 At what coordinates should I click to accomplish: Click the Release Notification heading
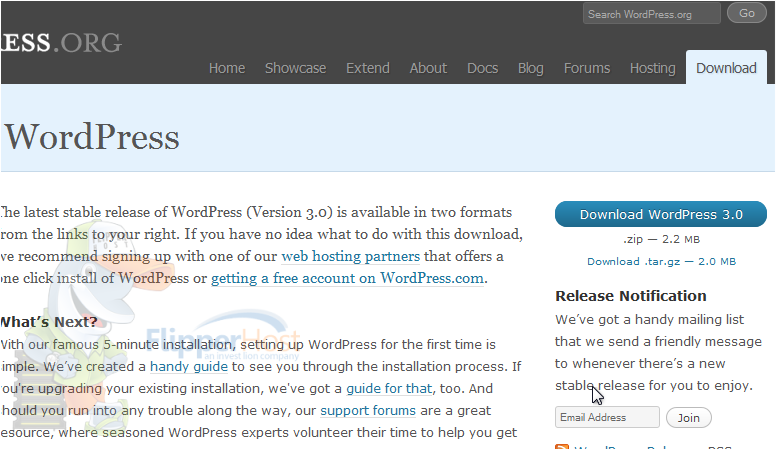click(x=630, y=296)
